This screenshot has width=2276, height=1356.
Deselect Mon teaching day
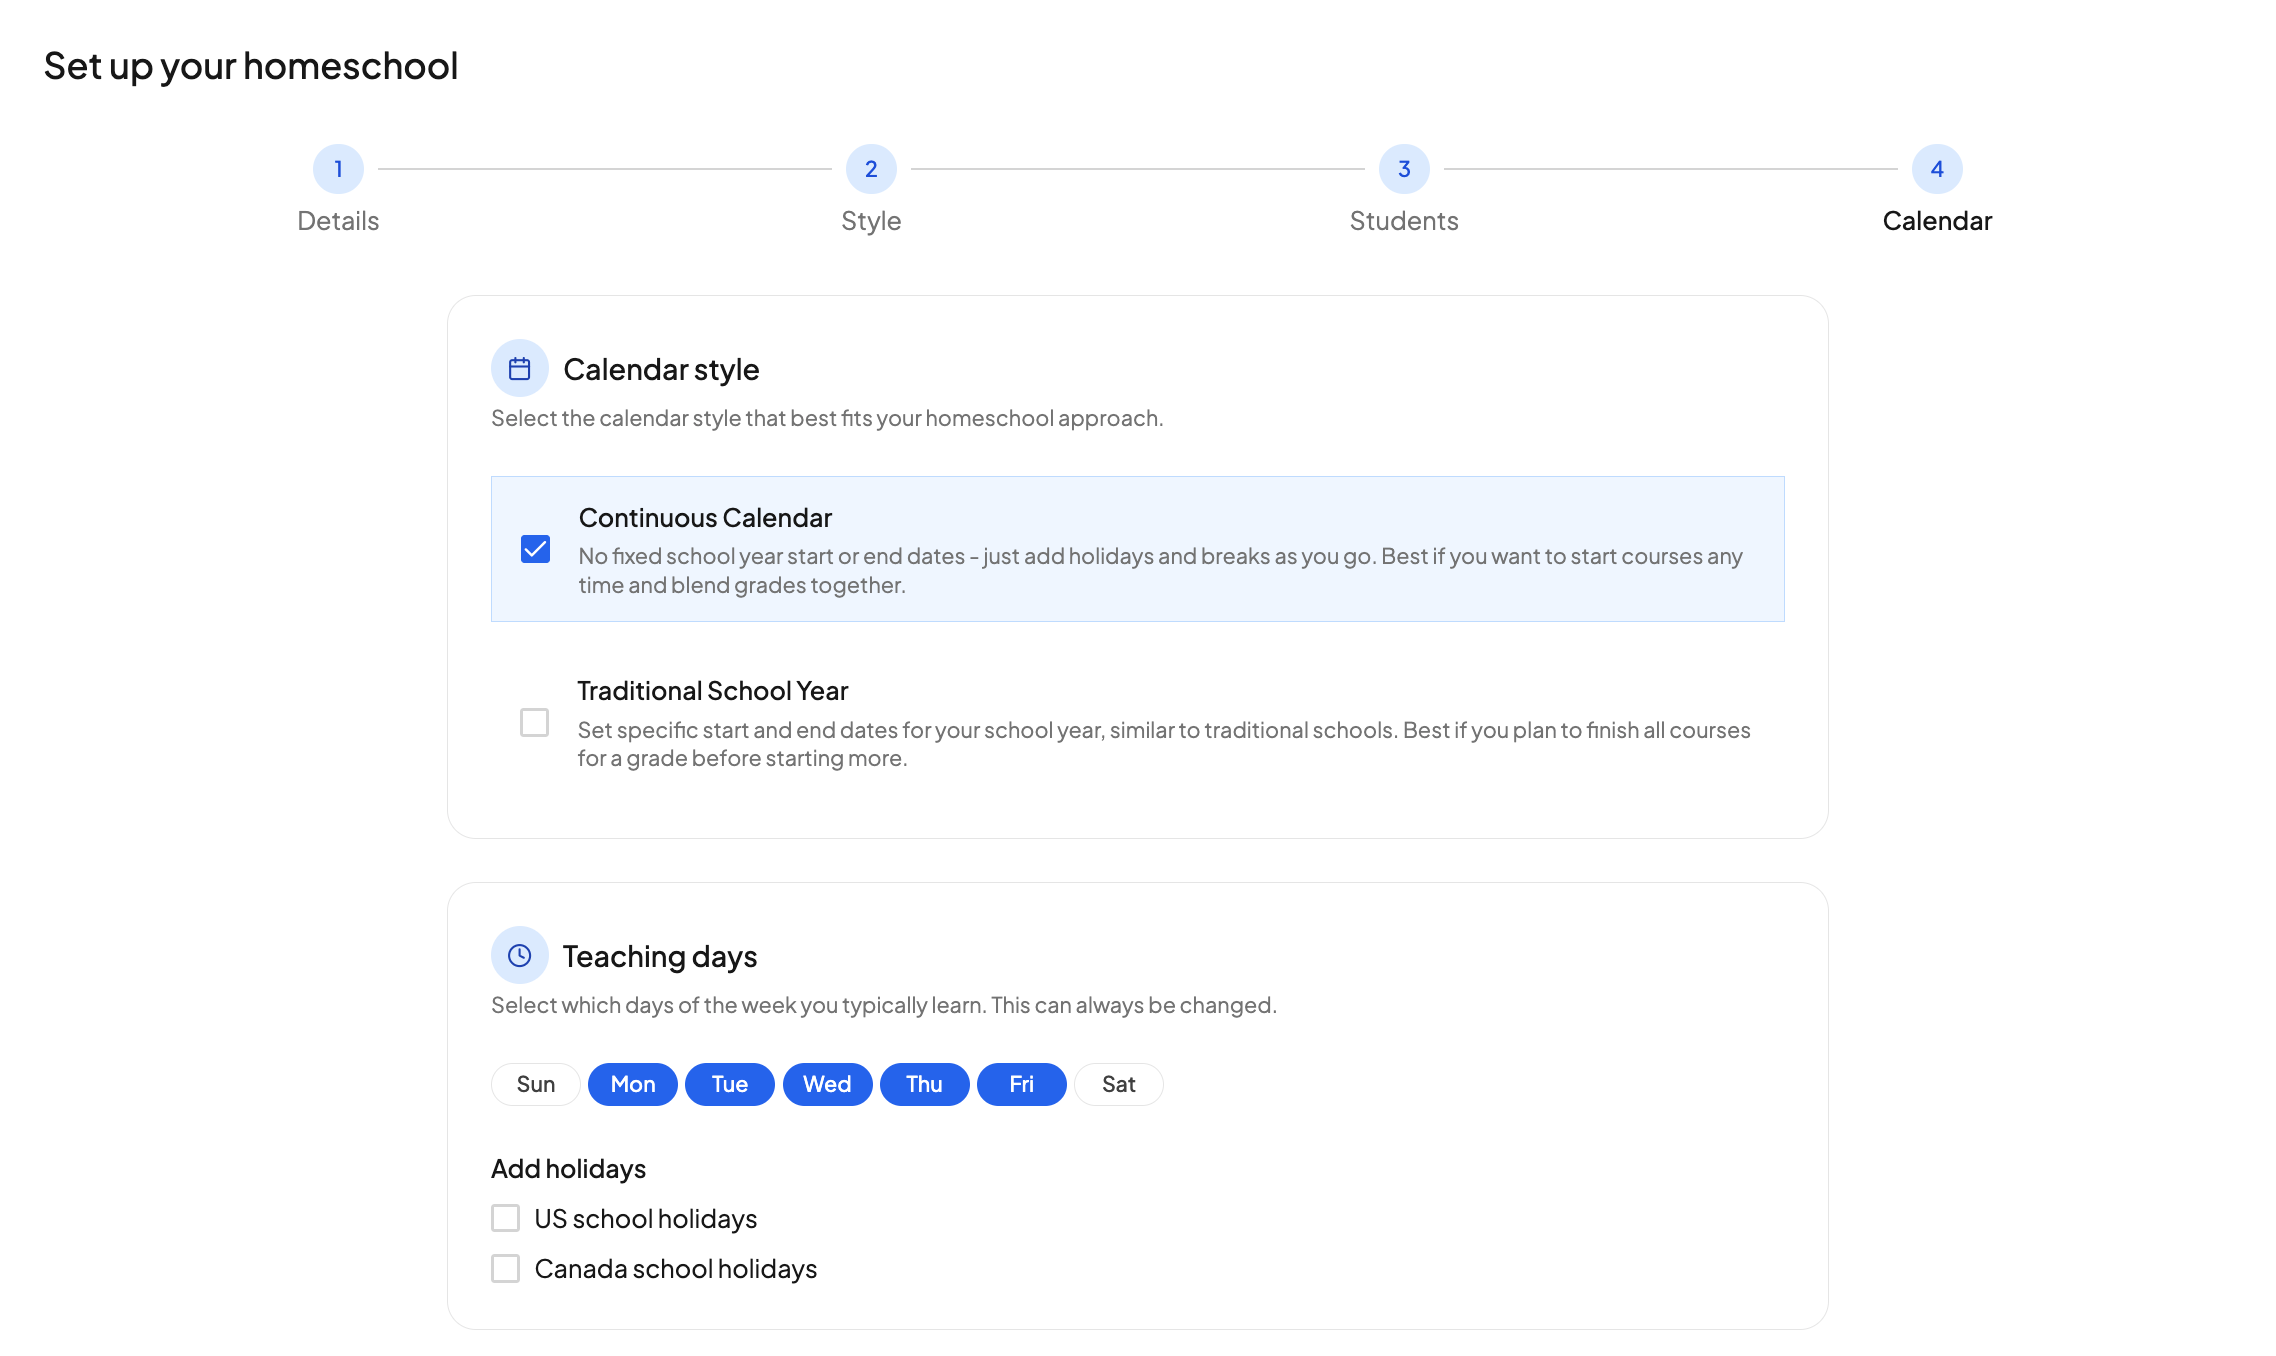tap(633, 1084)
